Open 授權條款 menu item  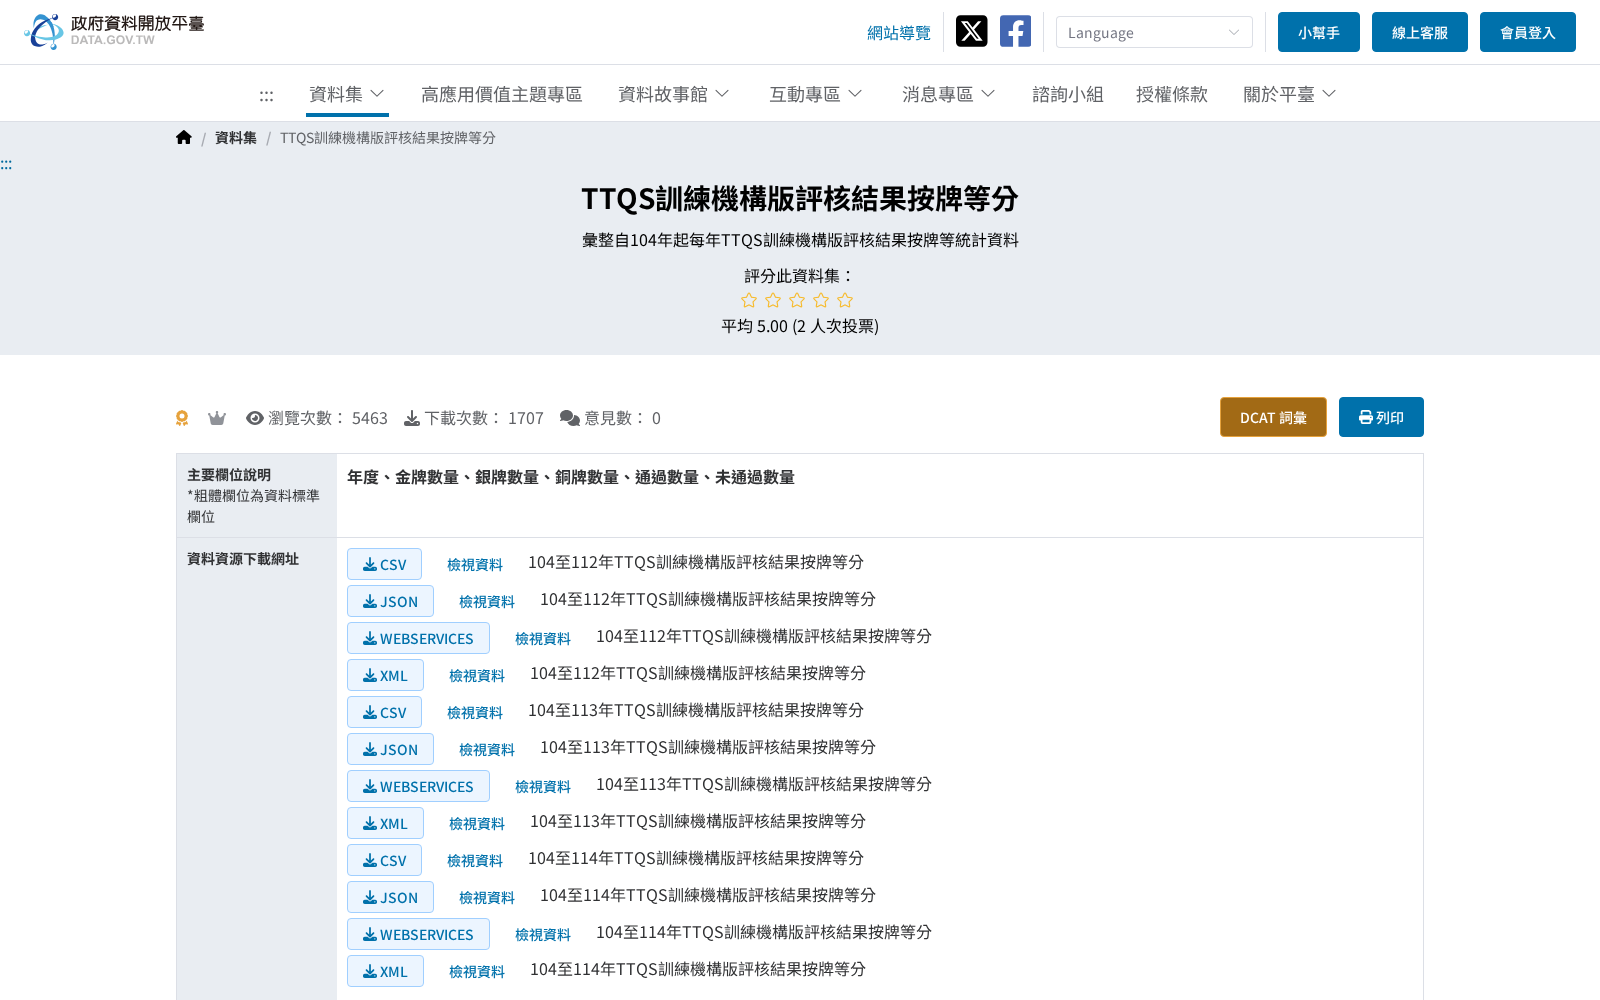[x=1172, y=94]
